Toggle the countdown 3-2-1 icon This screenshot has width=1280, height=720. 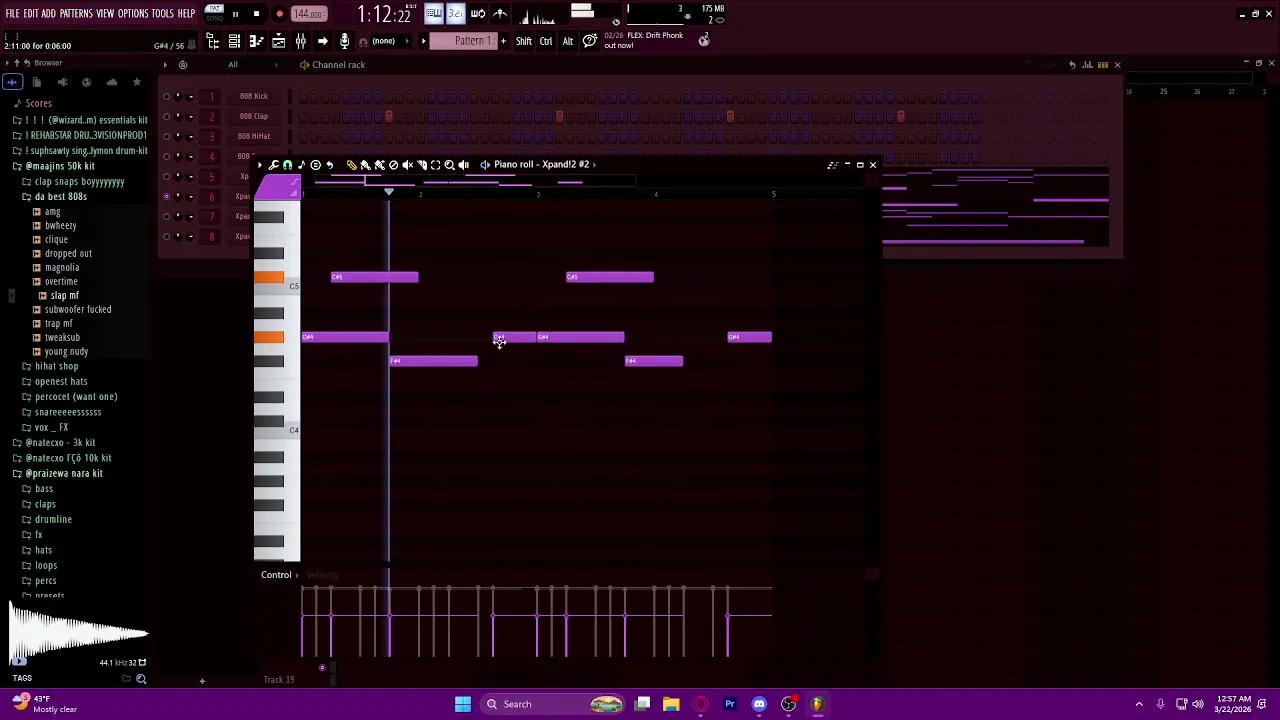point(455,14)
